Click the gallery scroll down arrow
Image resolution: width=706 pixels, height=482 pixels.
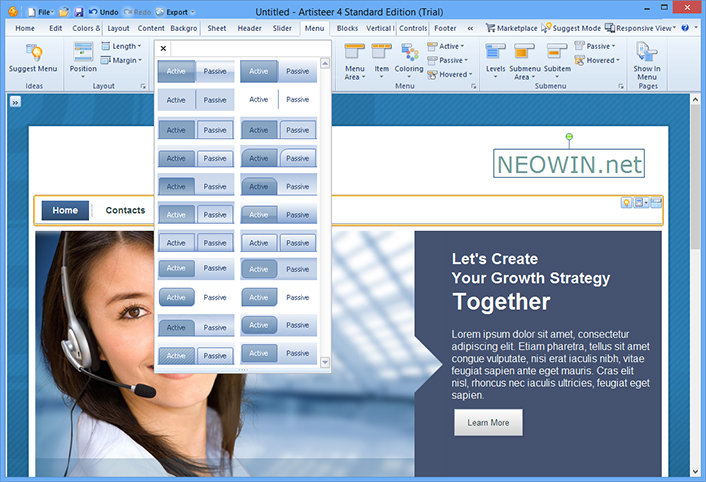pyautogui.click(x=325, y=361)
